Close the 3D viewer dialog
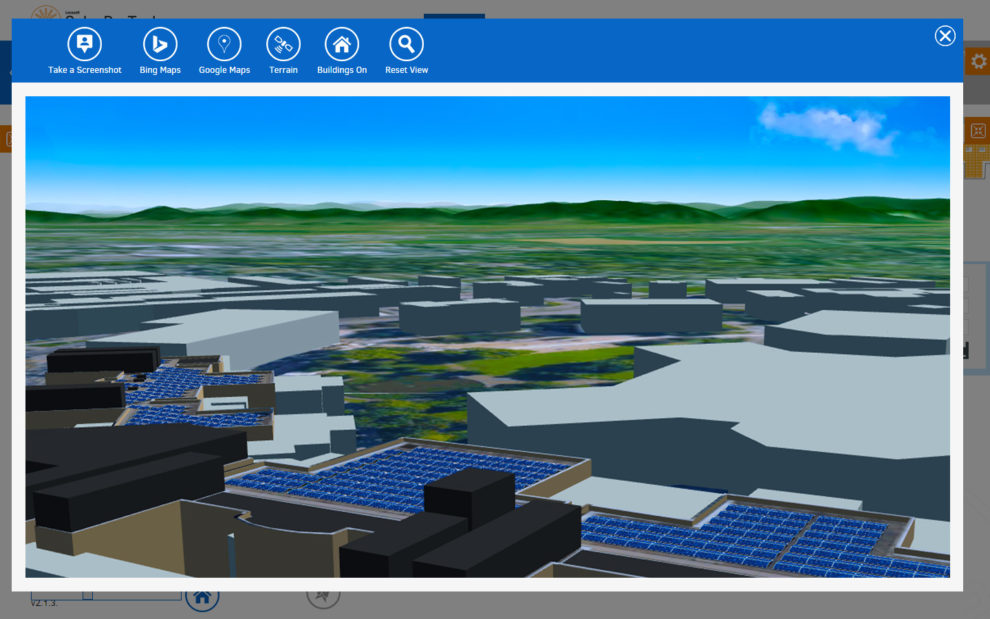Image resolution: width=990 pixels, height=619 pixels. click(945, 36)
